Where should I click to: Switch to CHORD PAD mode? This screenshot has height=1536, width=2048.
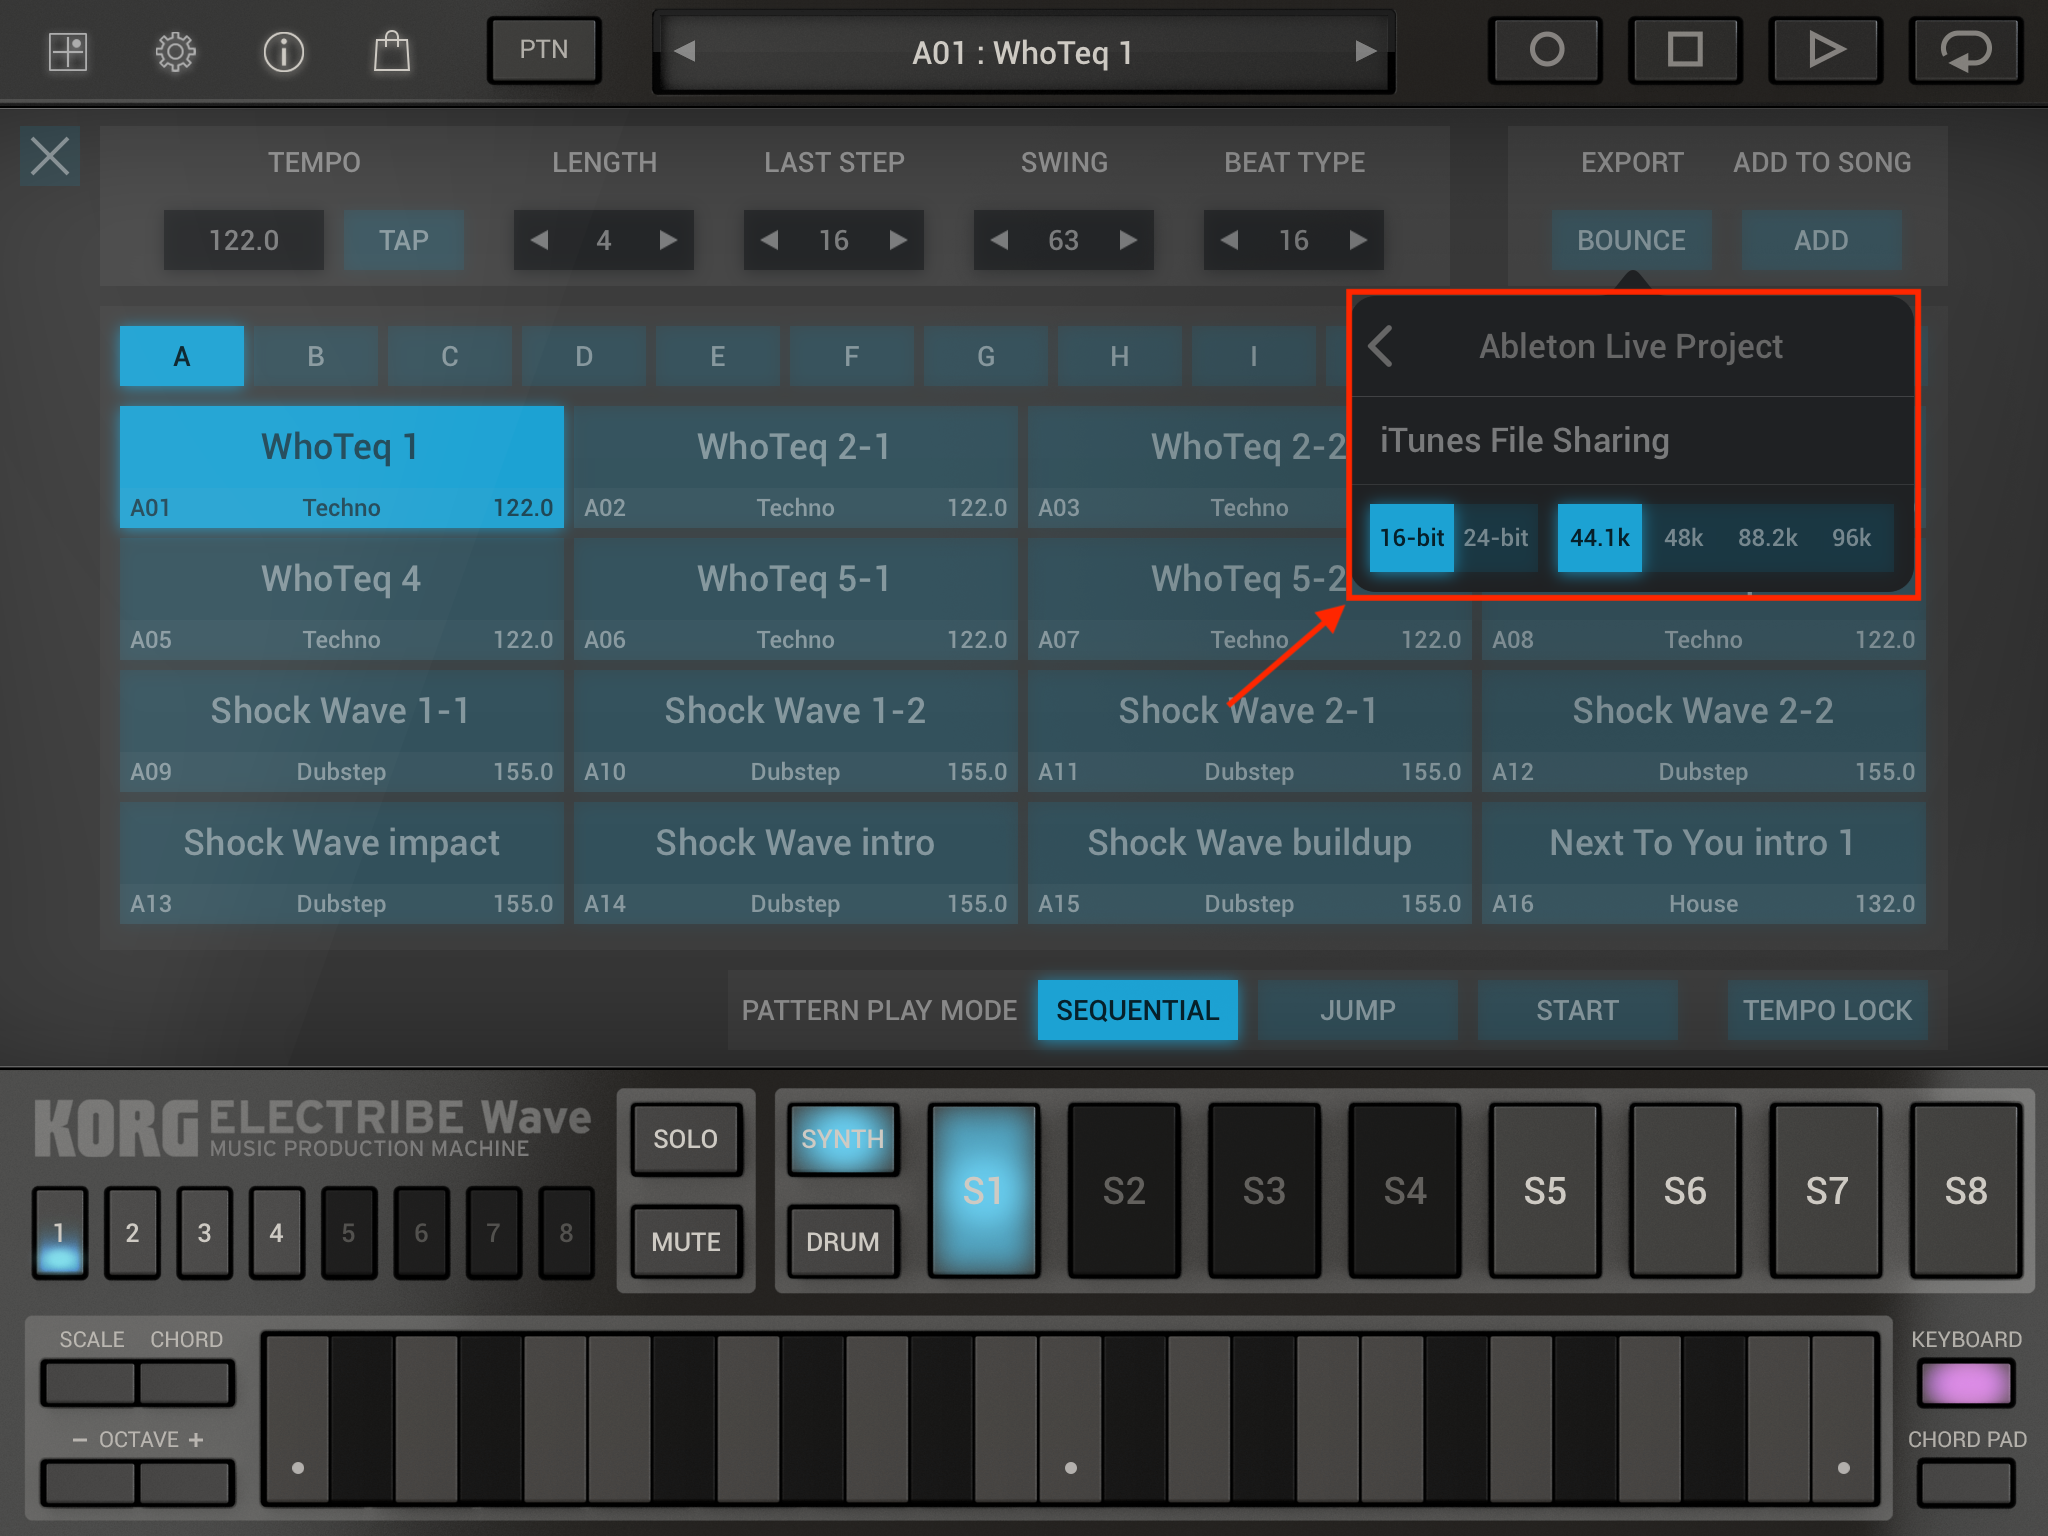point(1965,1482)
